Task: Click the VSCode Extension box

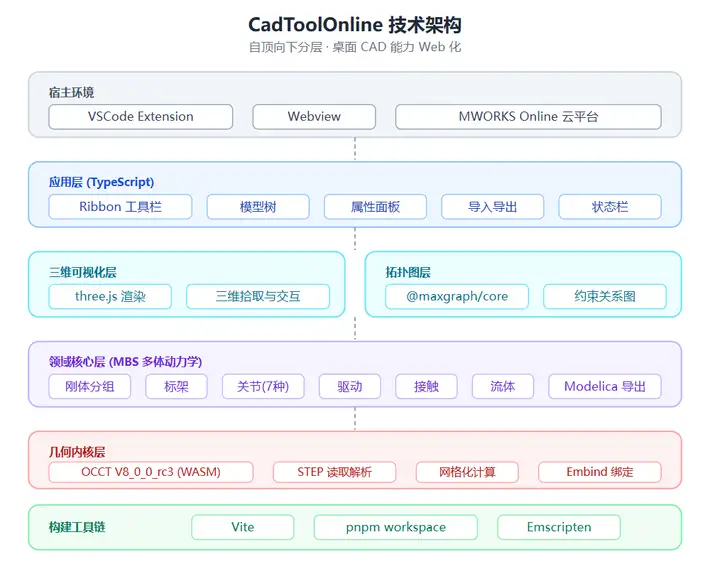Action: coord(141,117)
